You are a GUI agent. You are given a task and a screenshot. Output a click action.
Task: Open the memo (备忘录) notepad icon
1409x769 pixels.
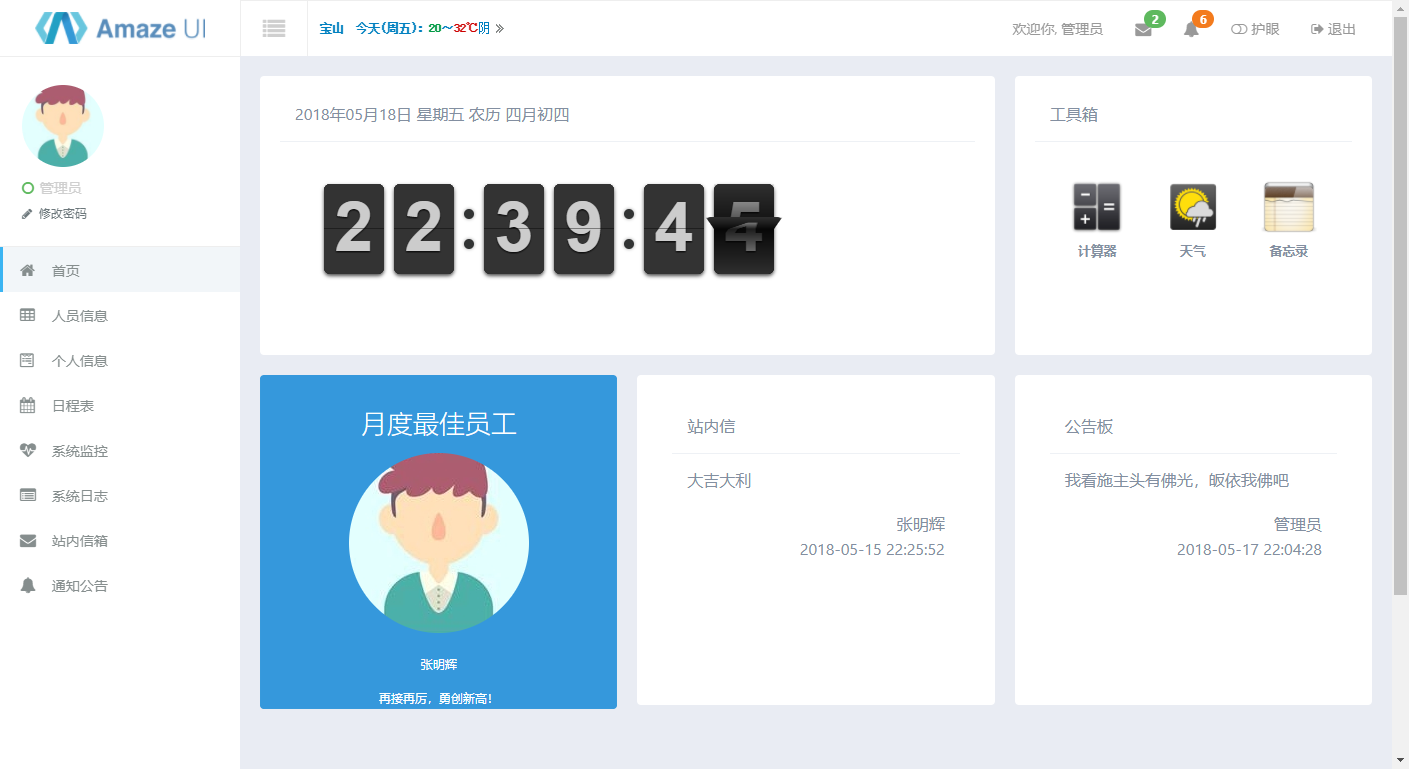tap(1288, 208)
